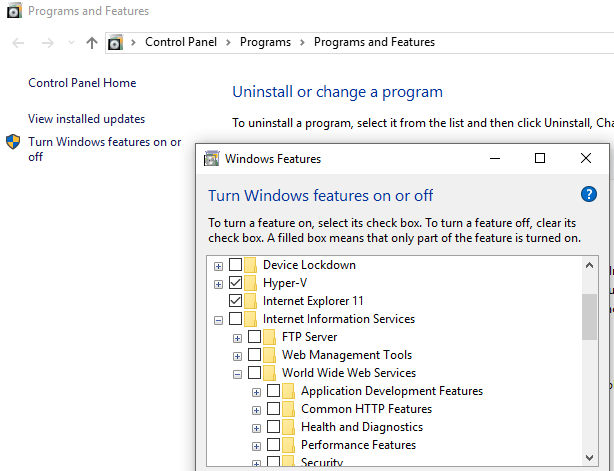Viewport: 614px width, 471px height.
Task: Open the breadcrumb chevron after Control Panel
Action: 228,42
